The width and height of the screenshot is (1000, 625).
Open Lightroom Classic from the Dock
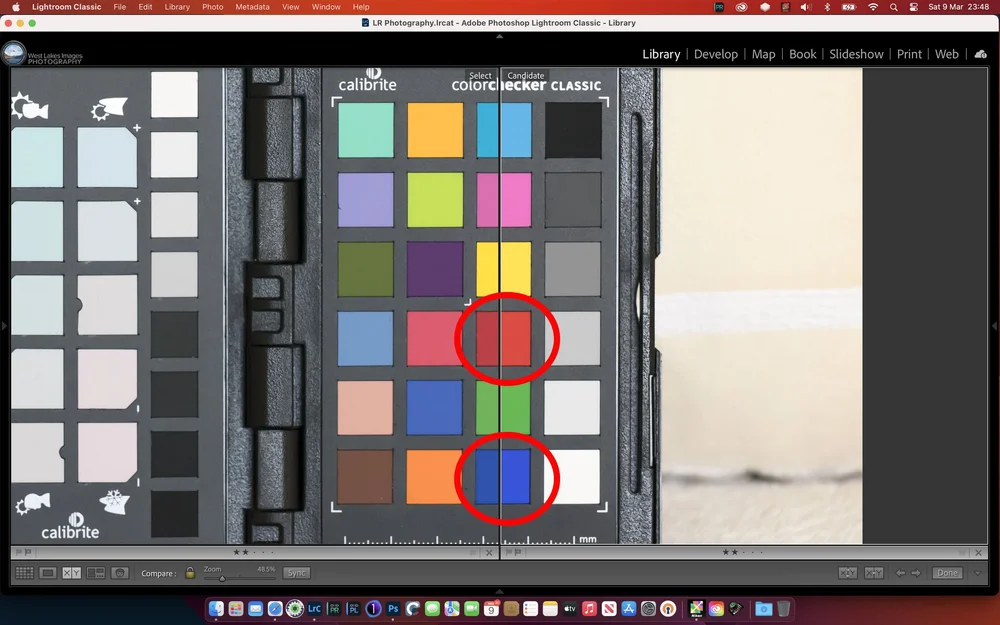[x=314, y=608]
